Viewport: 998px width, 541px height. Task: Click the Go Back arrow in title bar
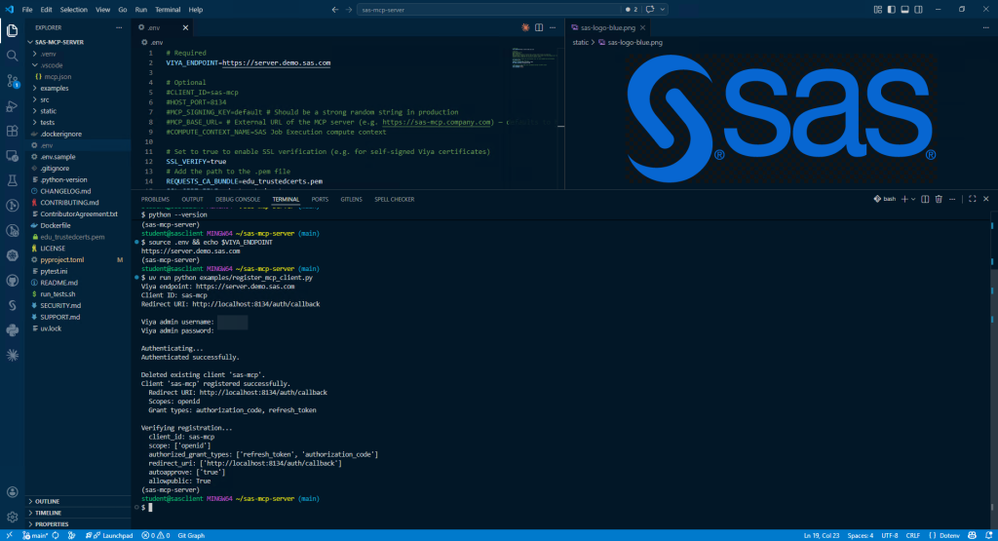[335, 10]
